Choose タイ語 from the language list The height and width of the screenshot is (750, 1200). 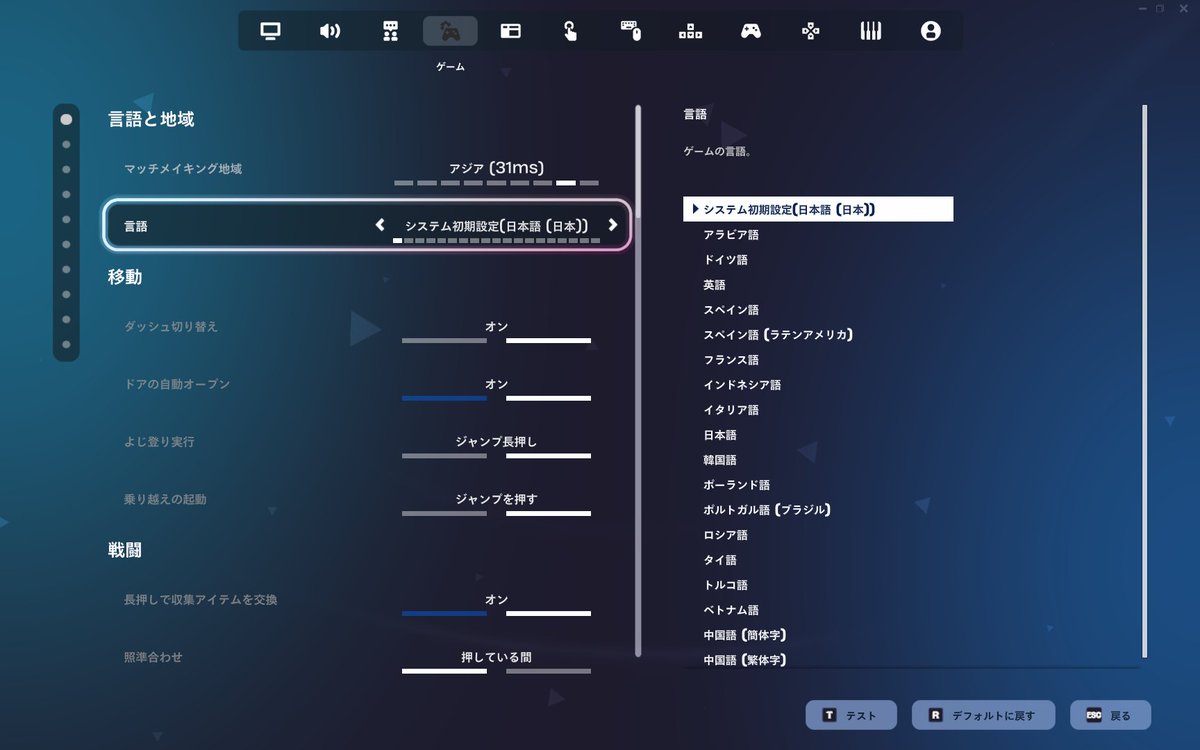click(720, 559)
